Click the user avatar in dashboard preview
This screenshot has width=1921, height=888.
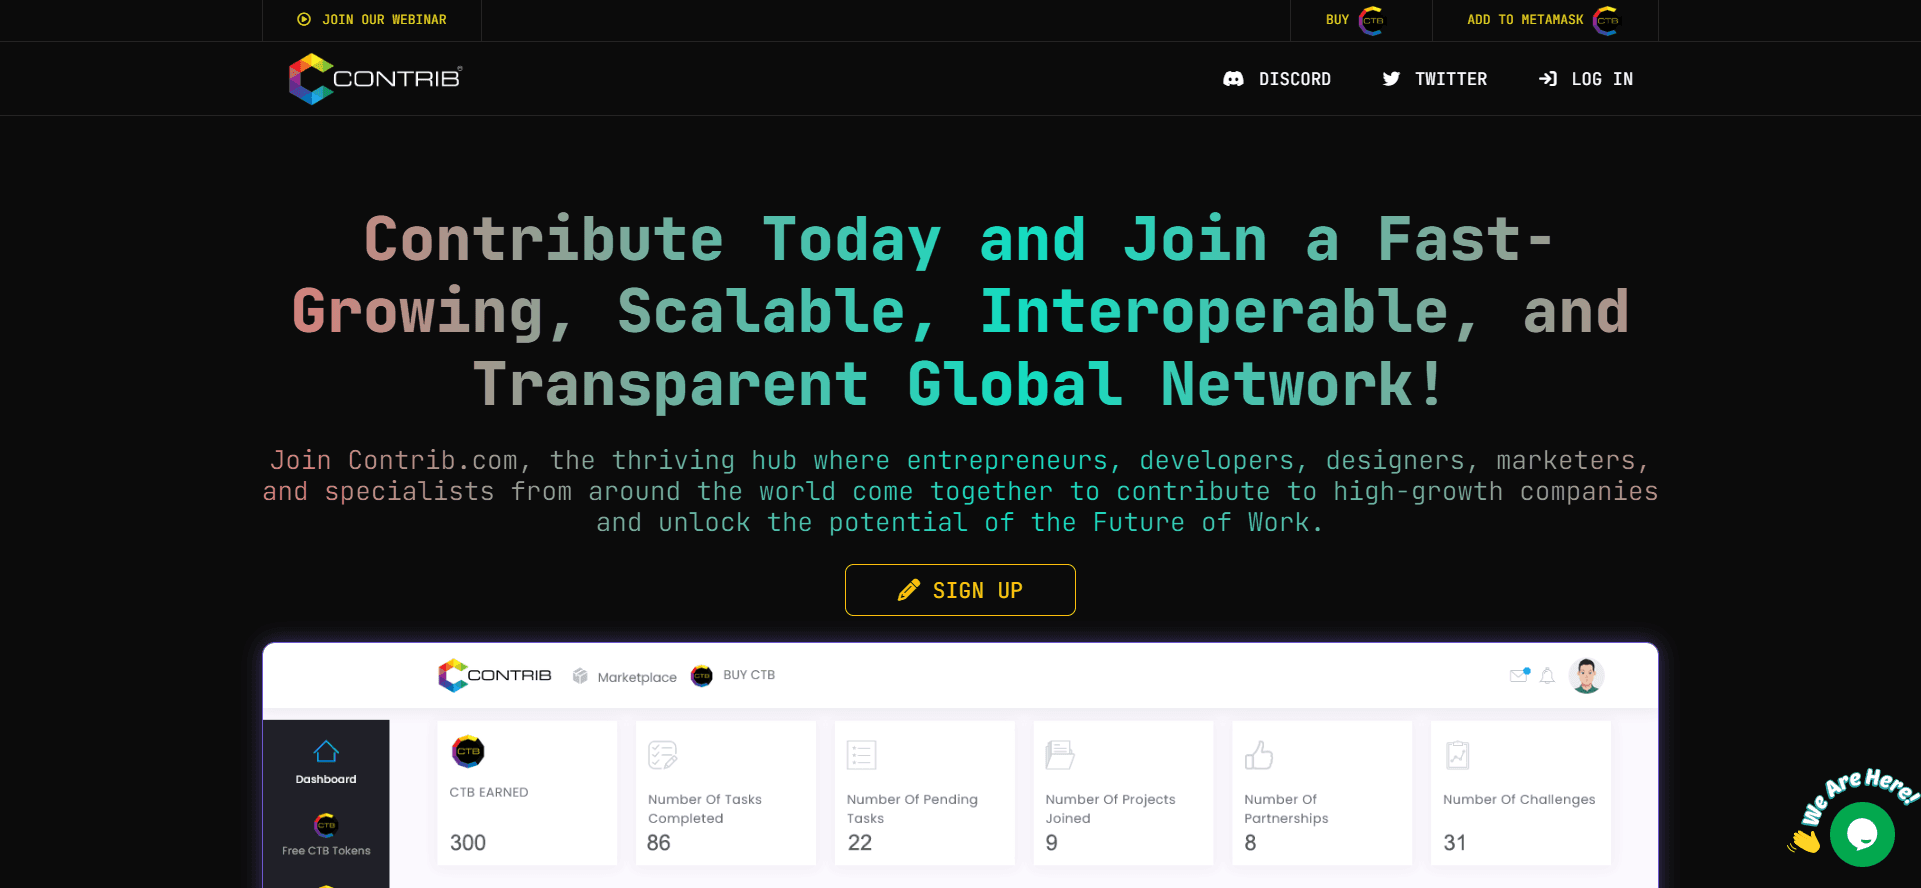coord(1586,676)
